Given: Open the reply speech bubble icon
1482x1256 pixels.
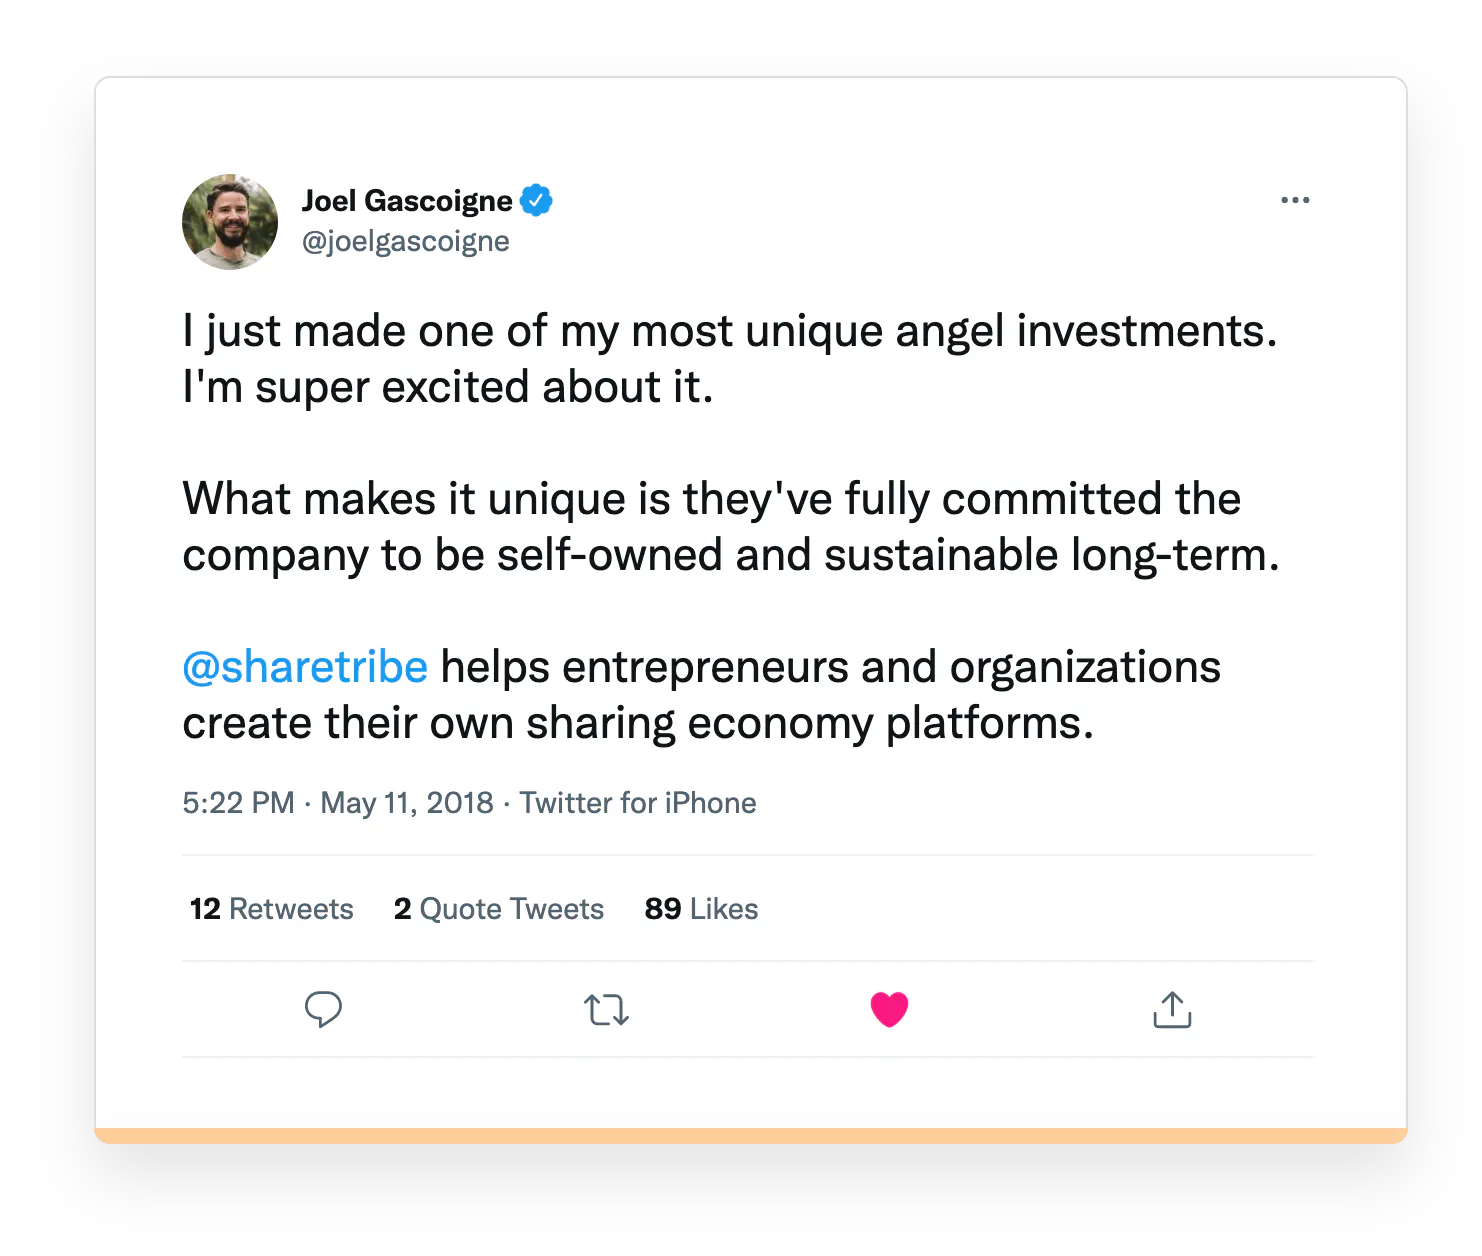Looking at the screenshot, I should pyautogui.click(x=323, y=1010).
